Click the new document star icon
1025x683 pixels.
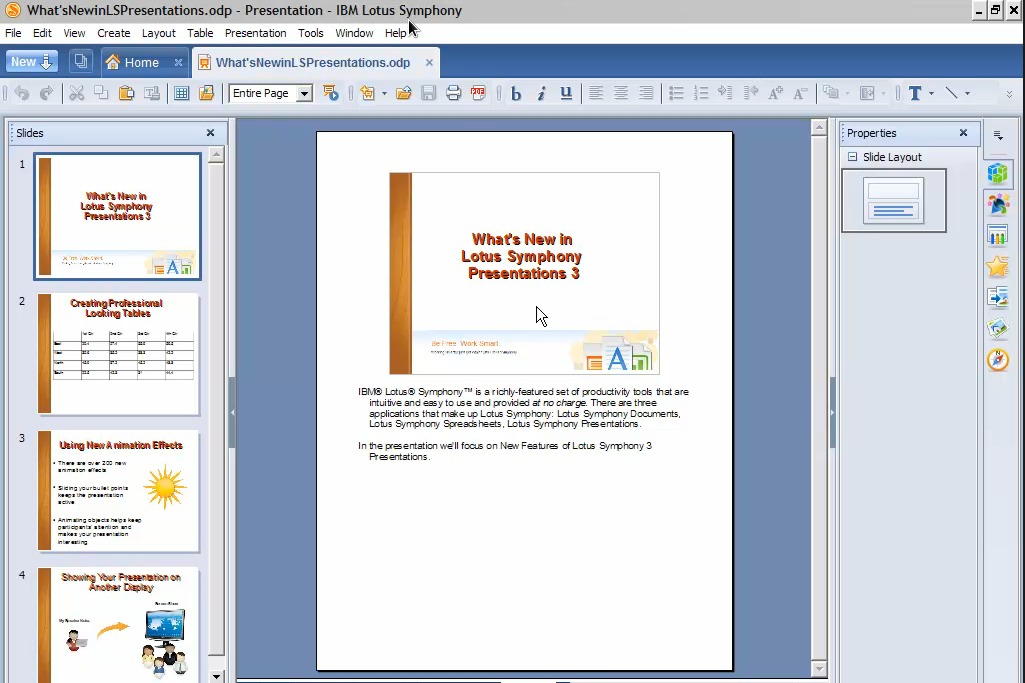(367, 93)
